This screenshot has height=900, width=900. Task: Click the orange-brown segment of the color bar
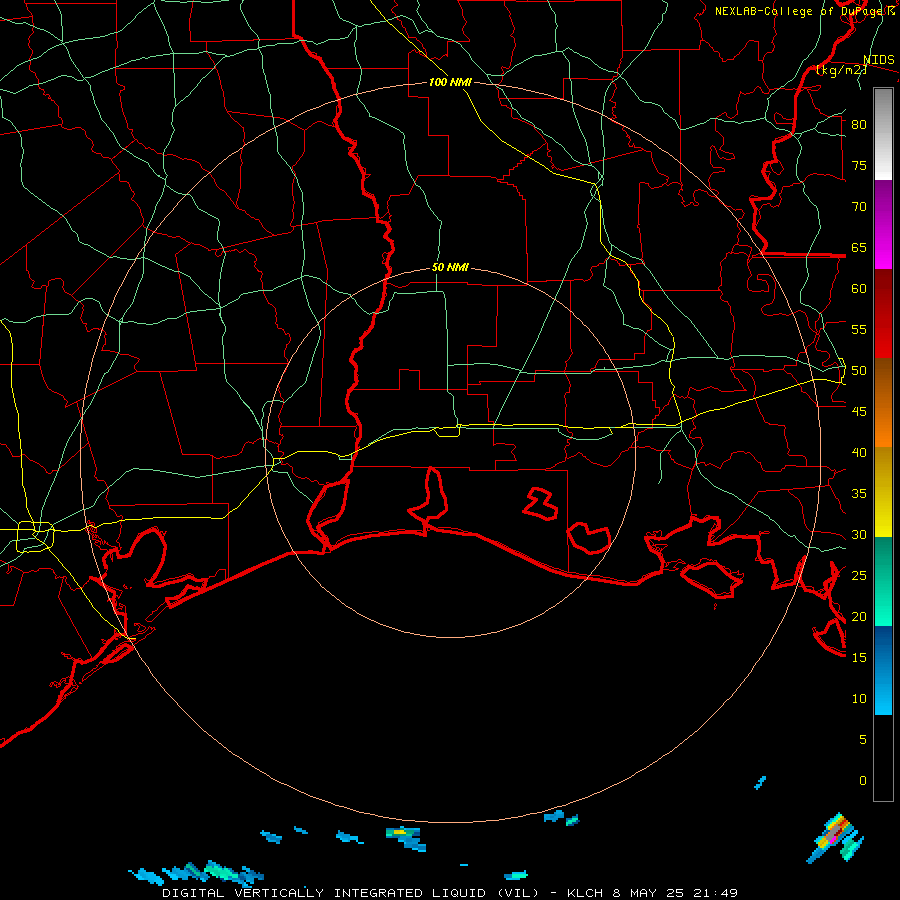[883, 403]
